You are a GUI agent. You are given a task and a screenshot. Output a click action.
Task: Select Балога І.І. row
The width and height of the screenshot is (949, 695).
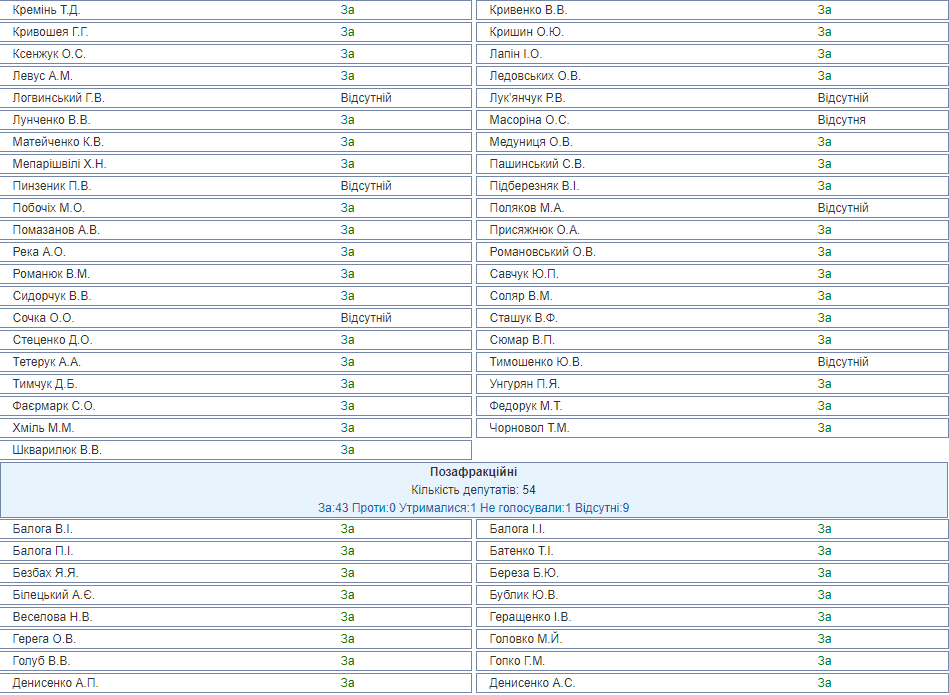[x=712, y=529]
